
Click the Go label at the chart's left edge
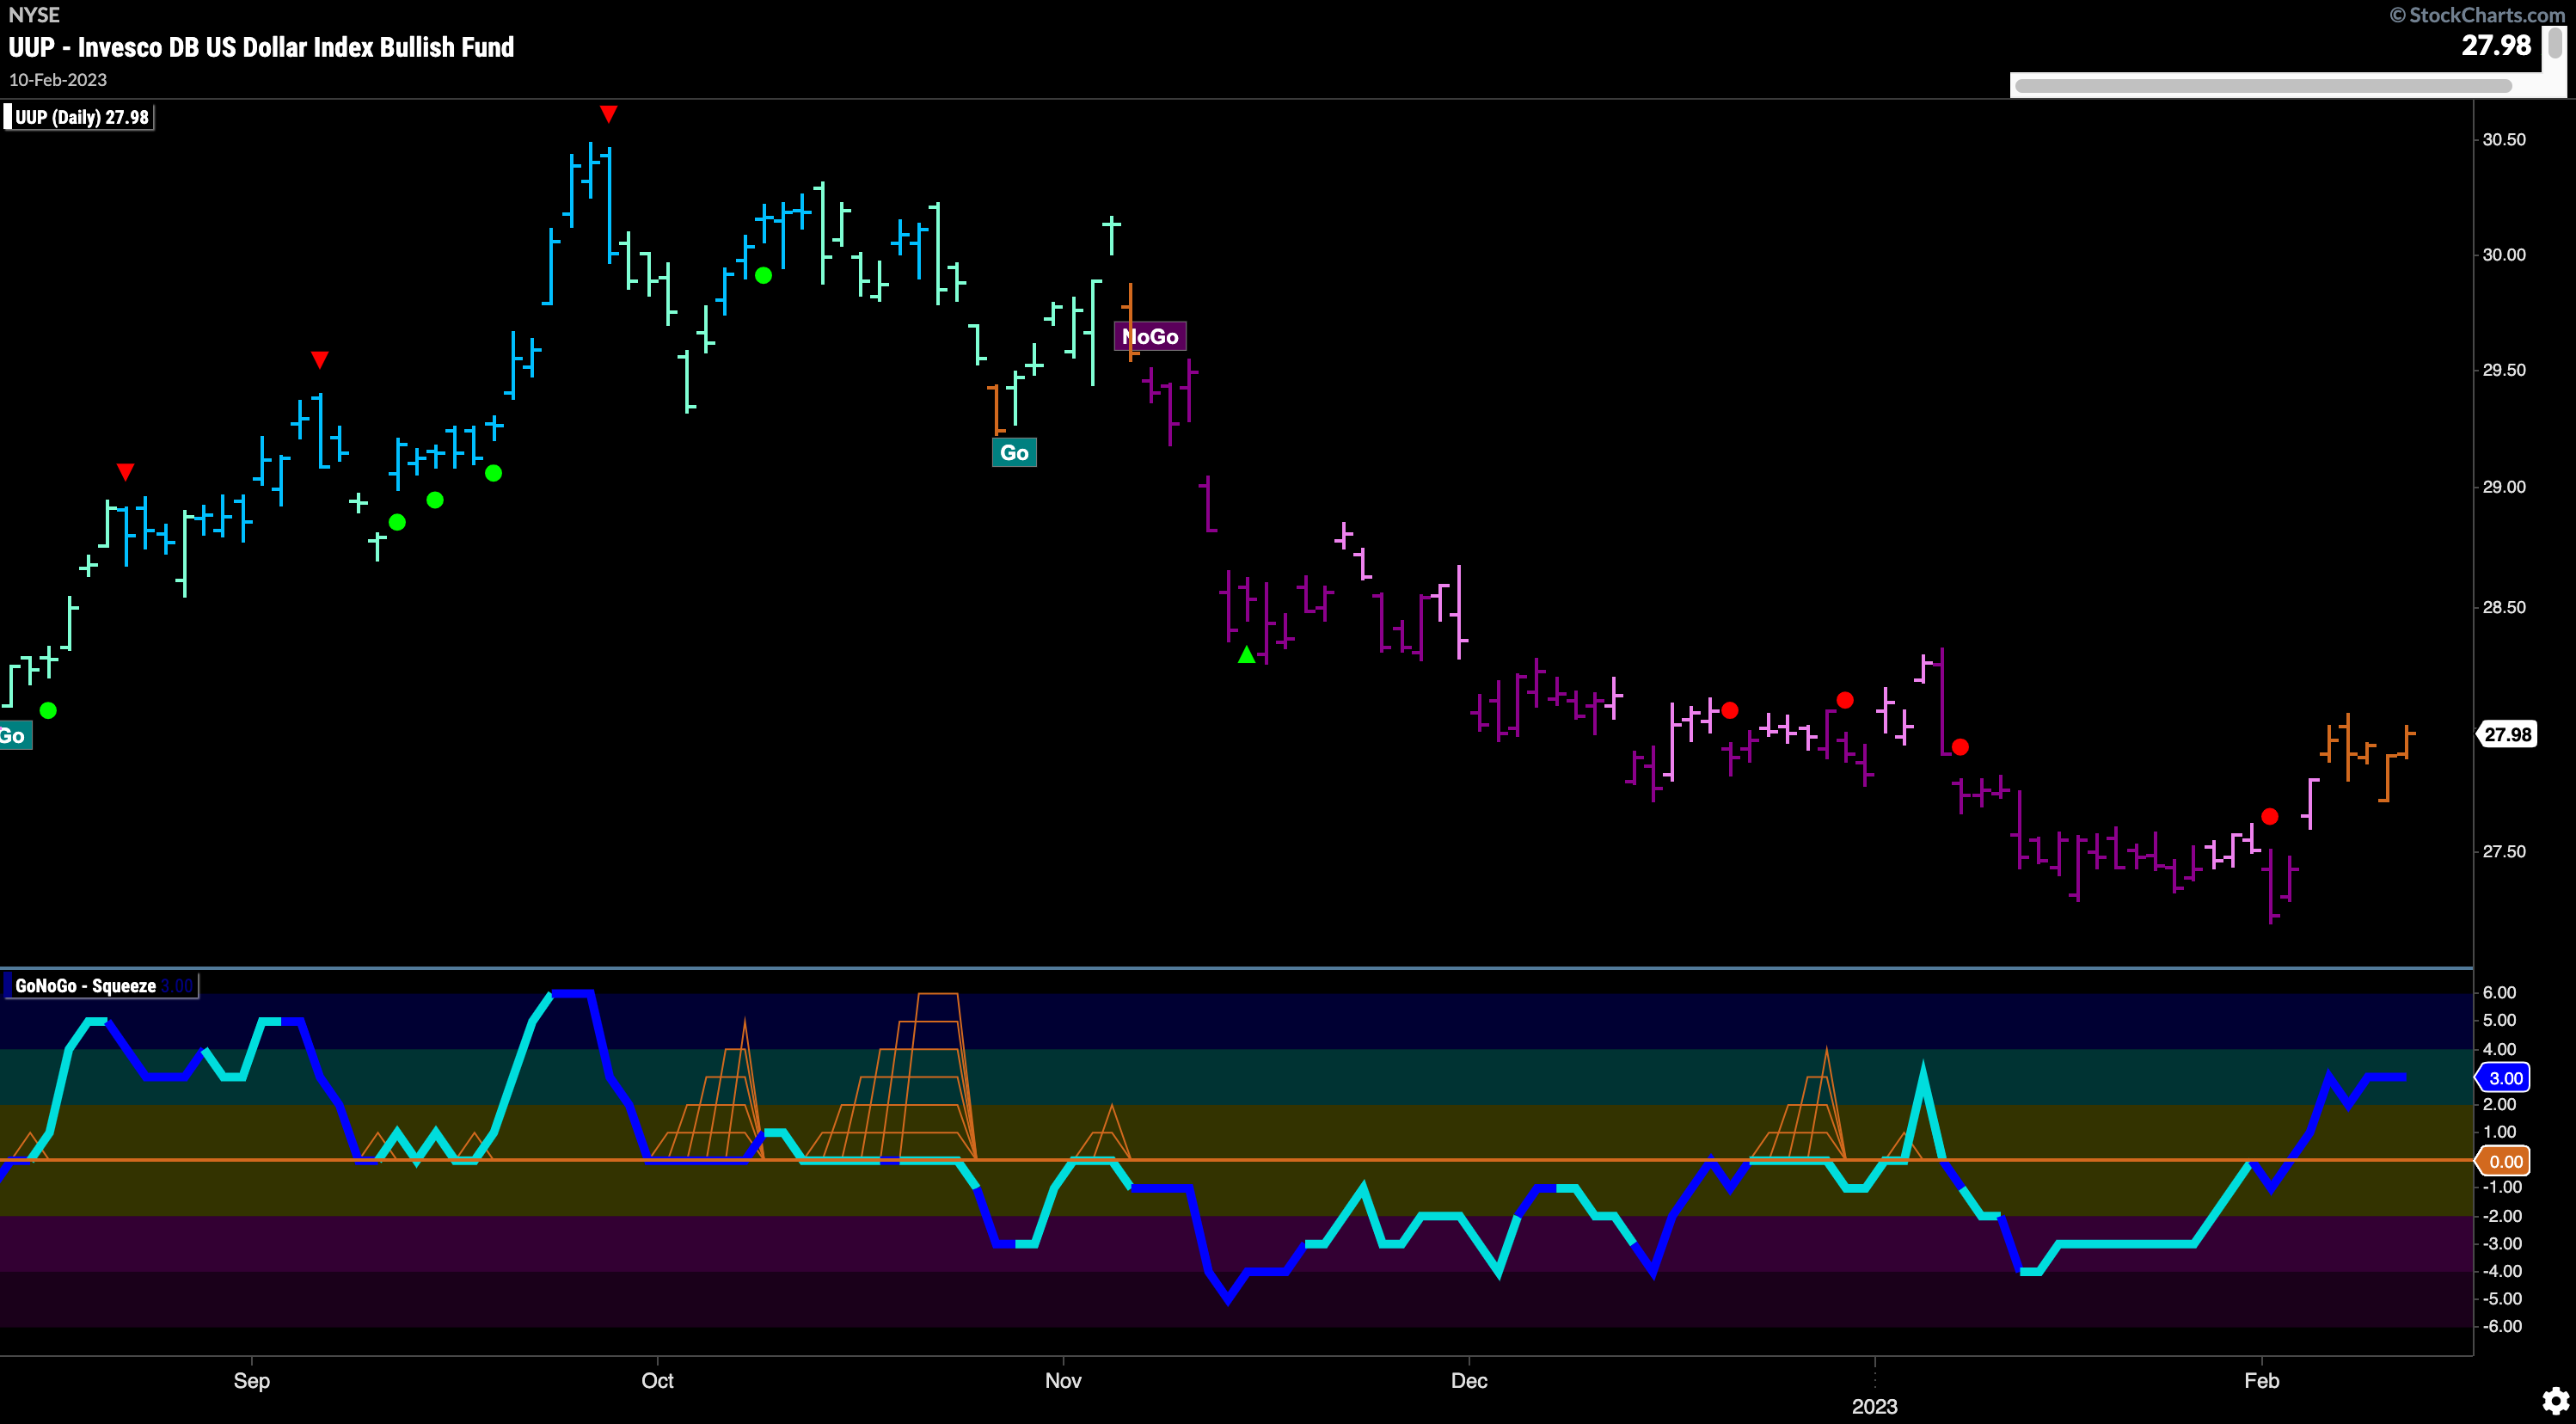pos(15,736)
